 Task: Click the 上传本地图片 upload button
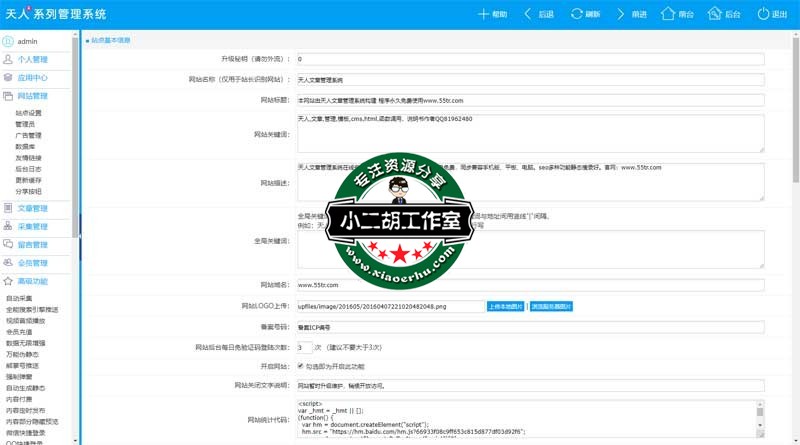[506, 306]
